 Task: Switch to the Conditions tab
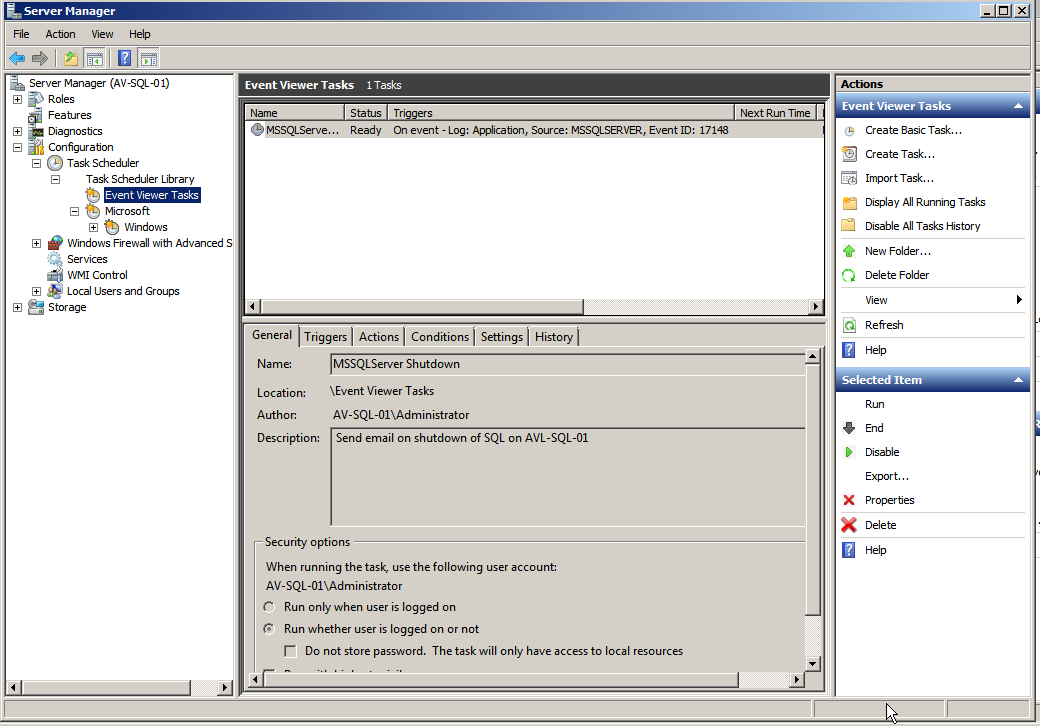pos(440,337)
